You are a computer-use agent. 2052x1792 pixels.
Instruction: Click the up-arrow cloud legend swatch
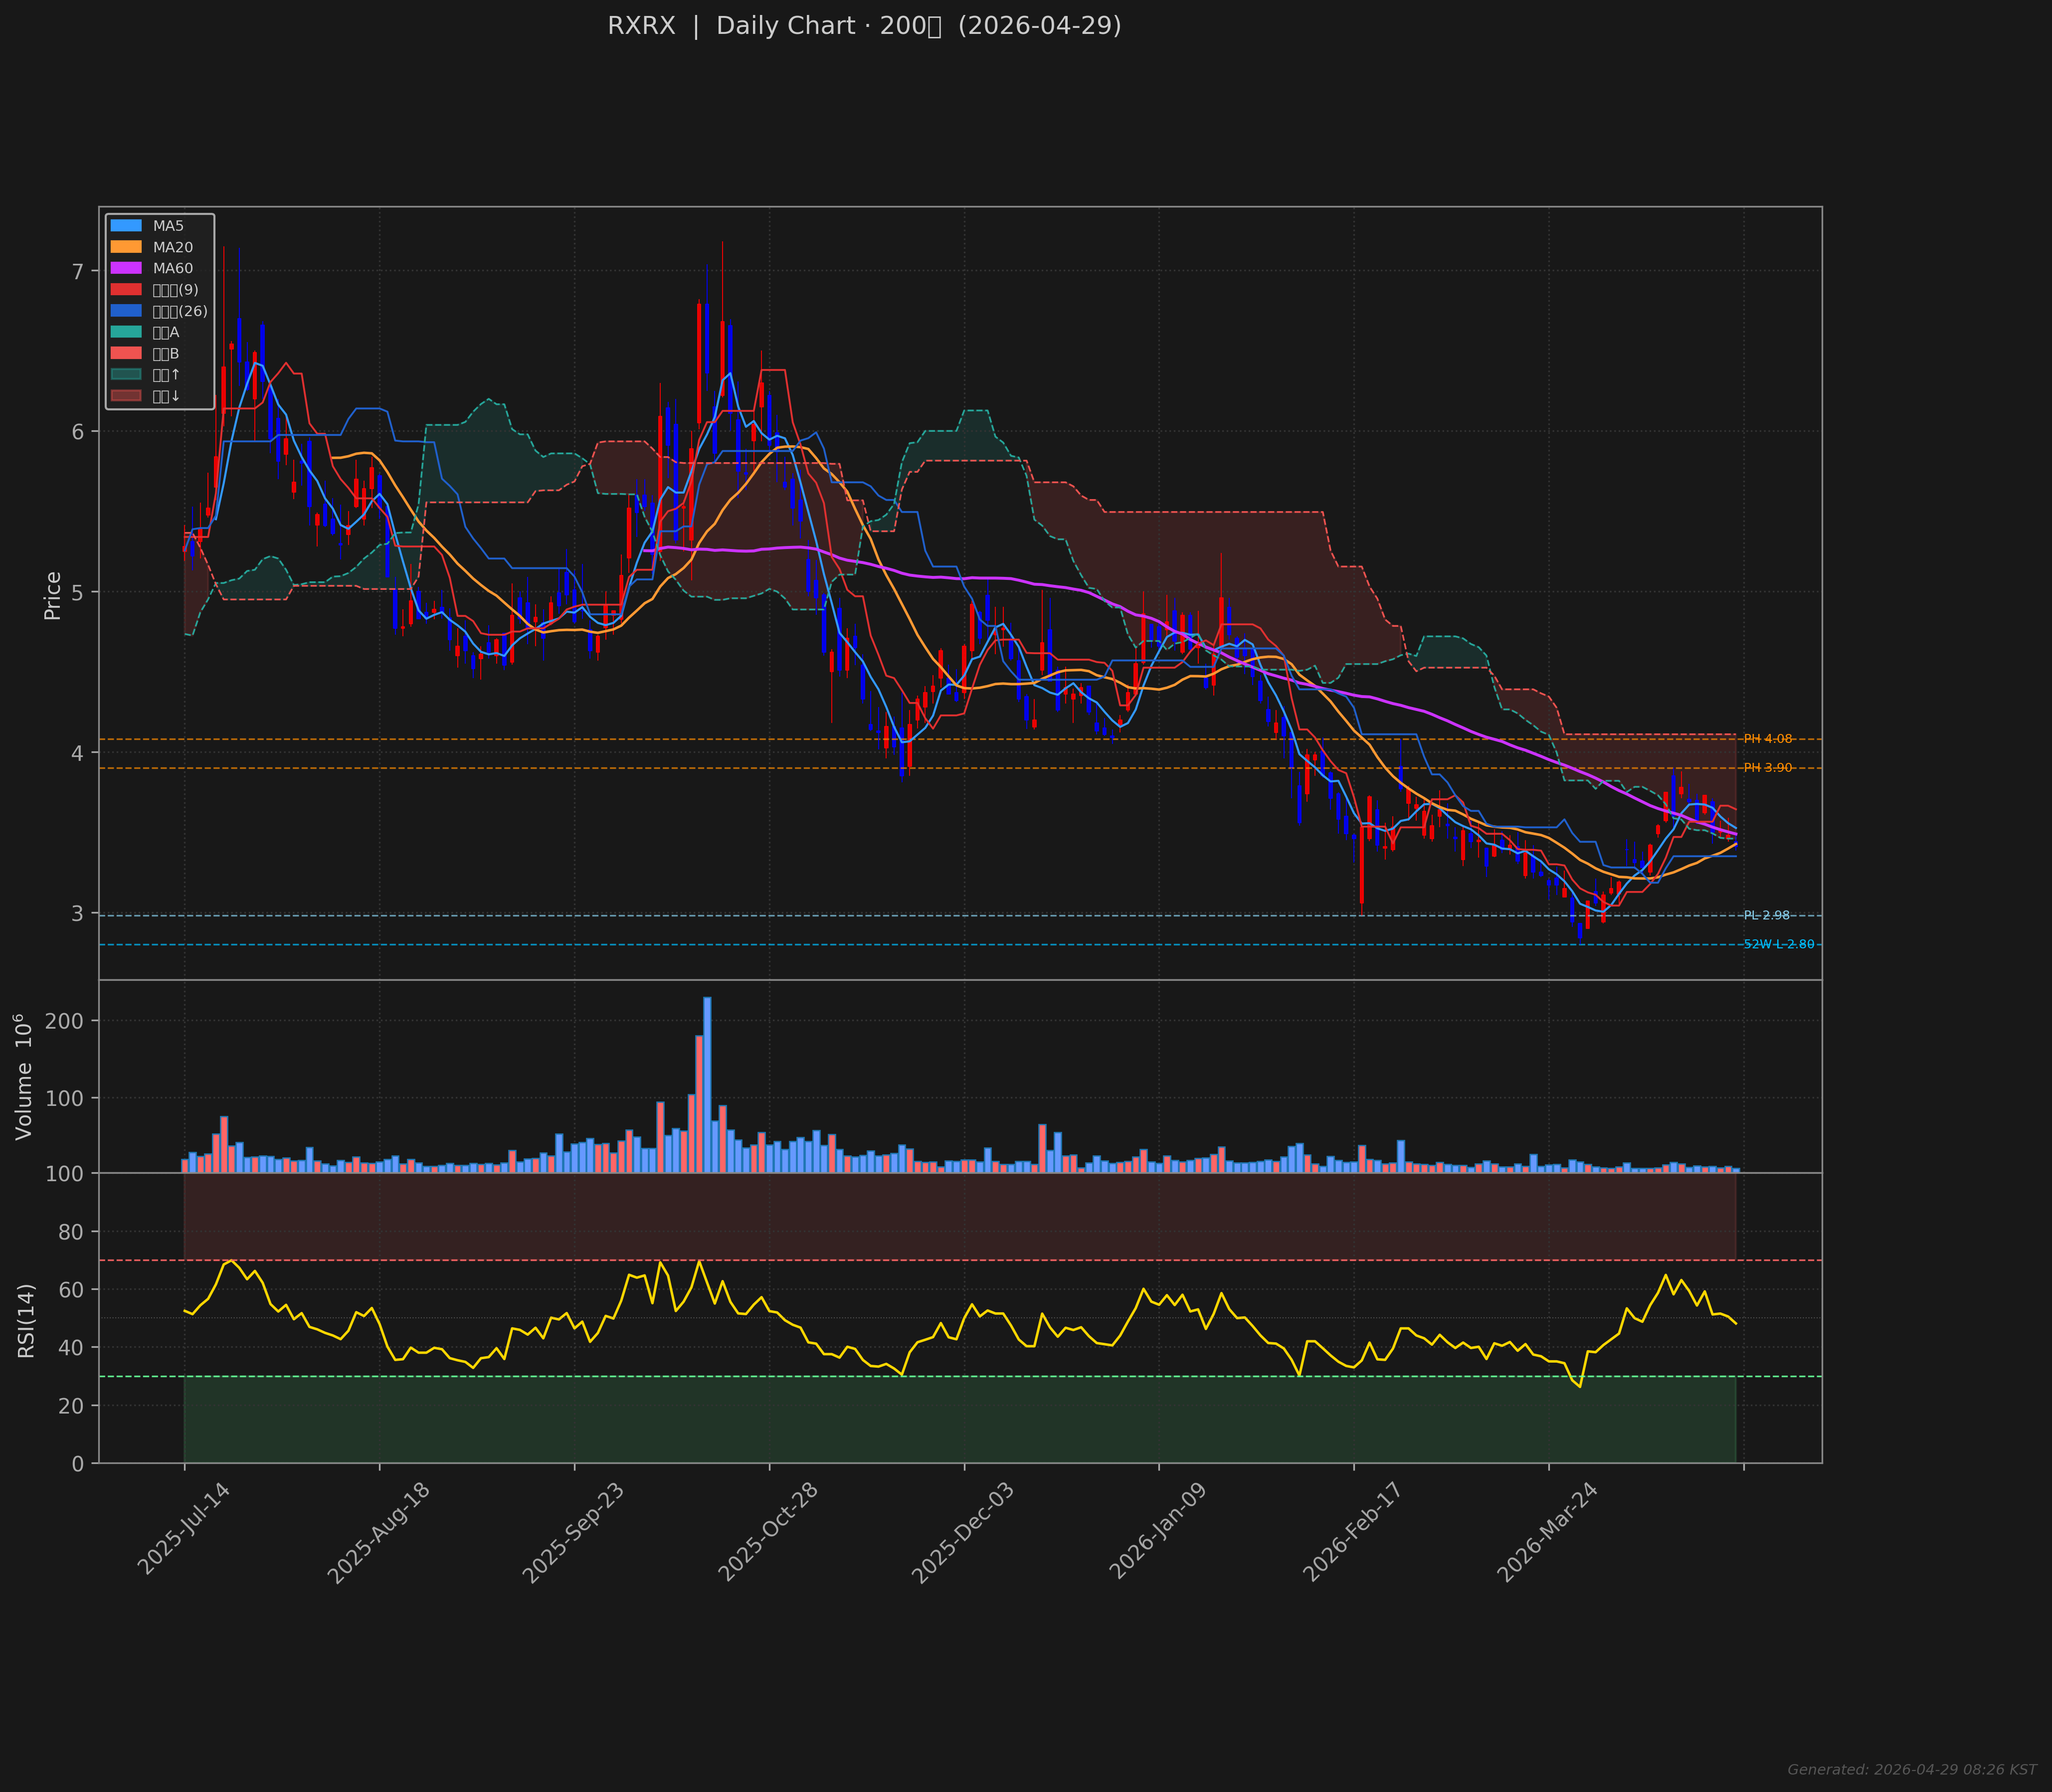pyautogui.click(x=126, y=375)
